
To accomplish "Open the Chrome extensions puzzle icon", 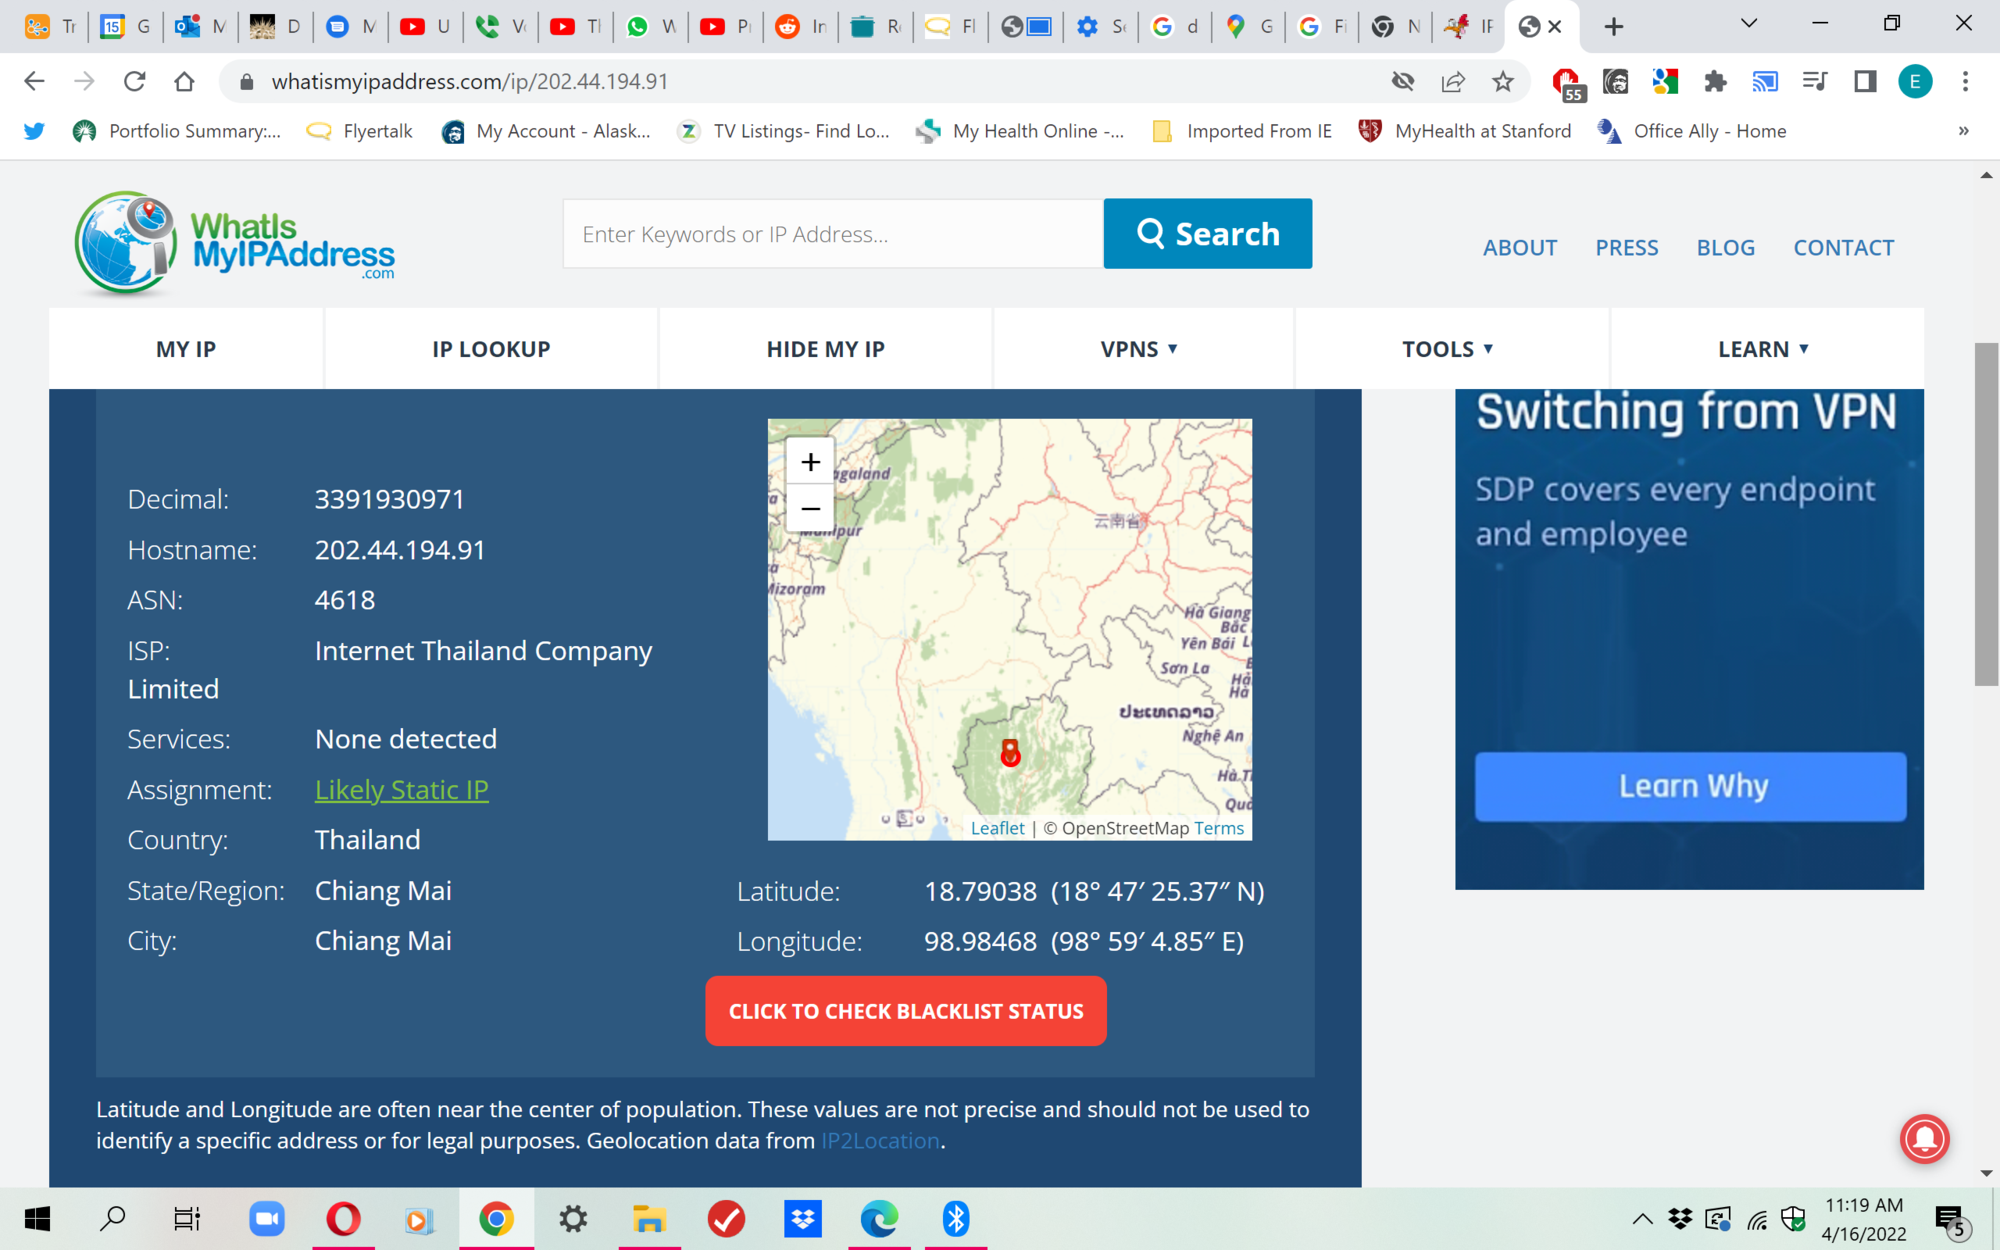I will tap(1715, 82).
